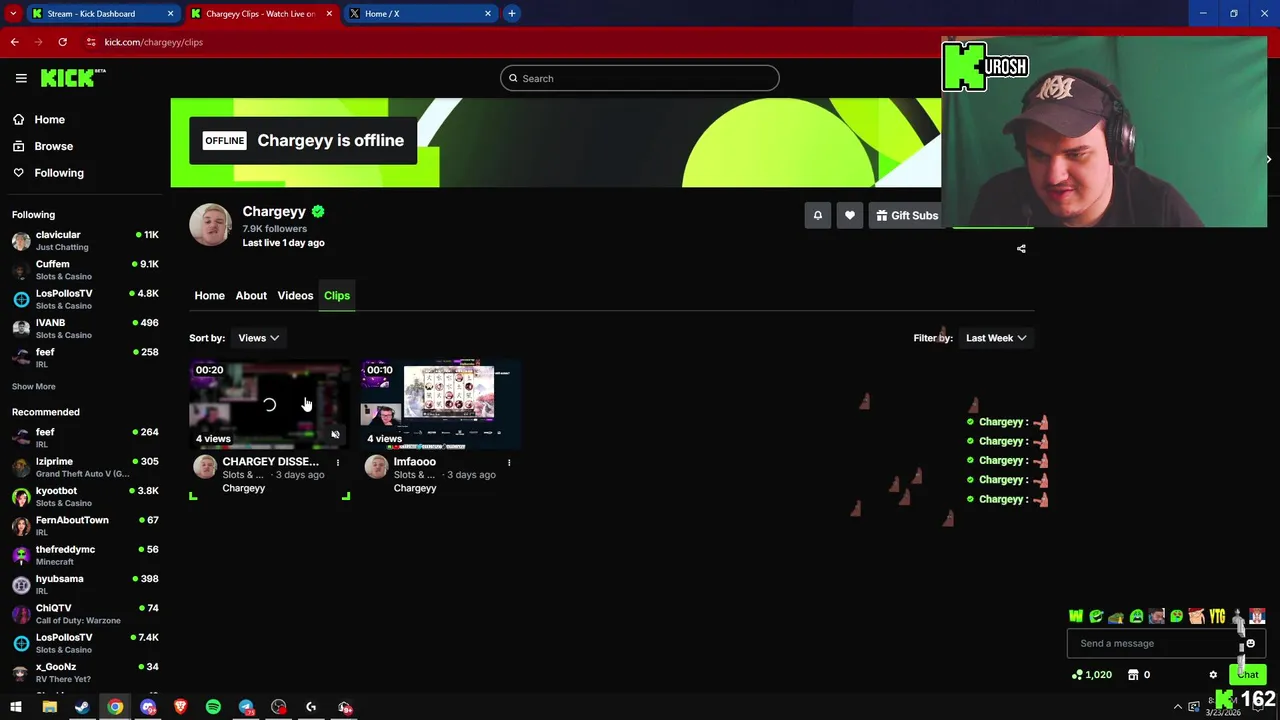Viewport: 1280px width, 720px height.
Task: Open FernAboutTown in Recommended list
Action: pos(85,525)
